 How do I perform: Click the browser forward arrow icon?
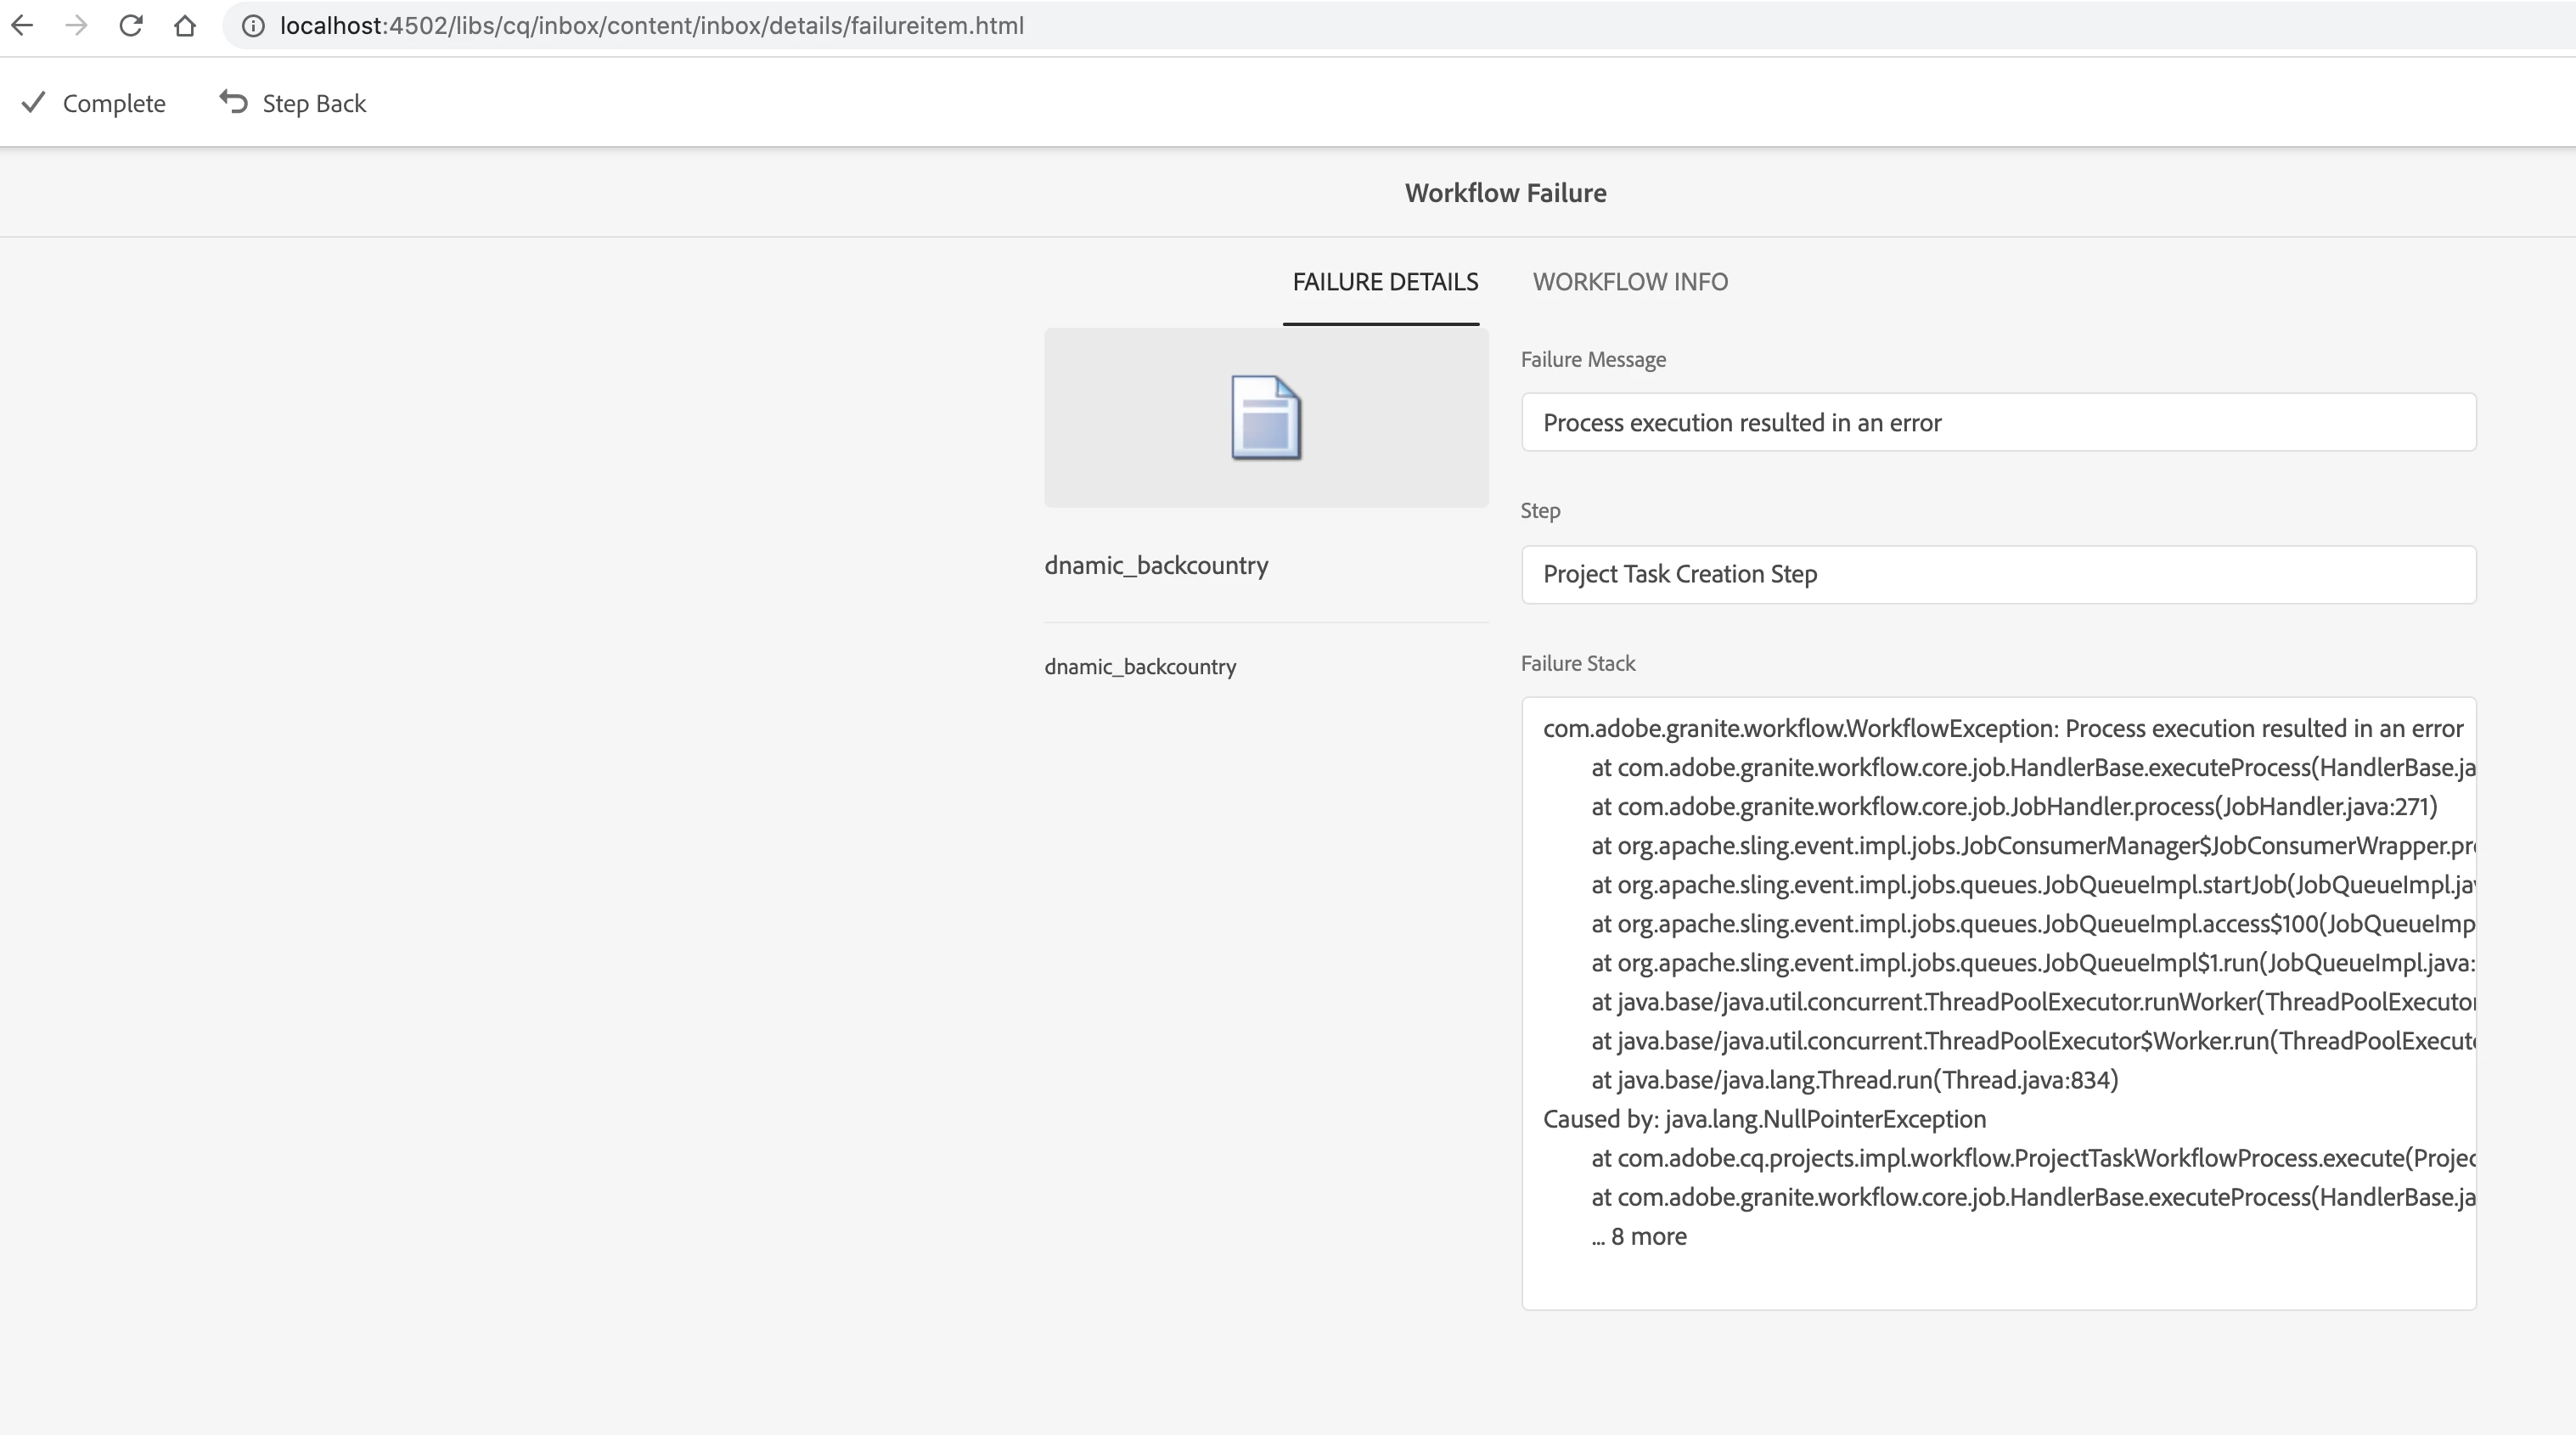[76, 26]
